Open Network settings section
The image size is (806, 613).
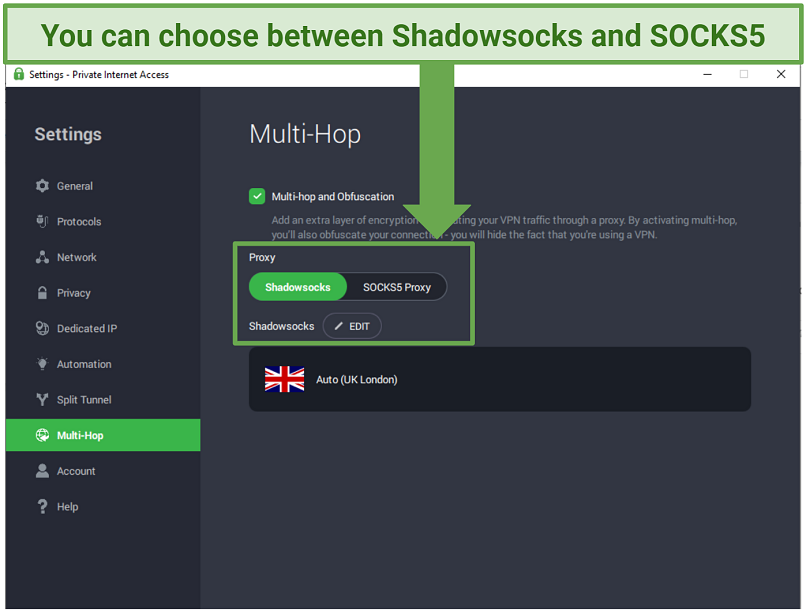[x=103, y=257]
